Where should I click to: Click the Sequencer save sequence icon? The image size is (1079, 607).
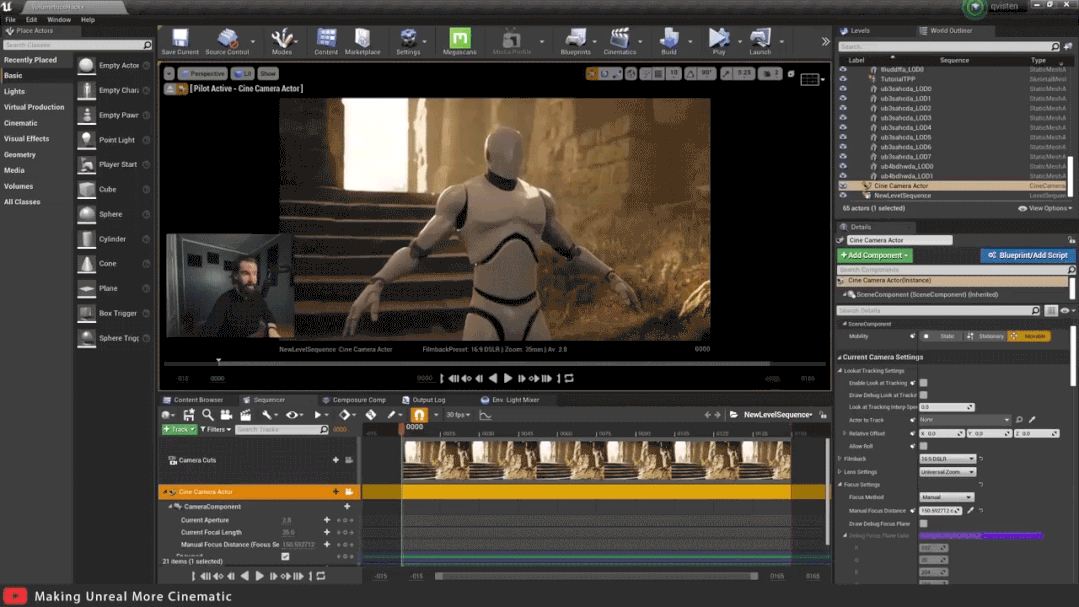189,415
